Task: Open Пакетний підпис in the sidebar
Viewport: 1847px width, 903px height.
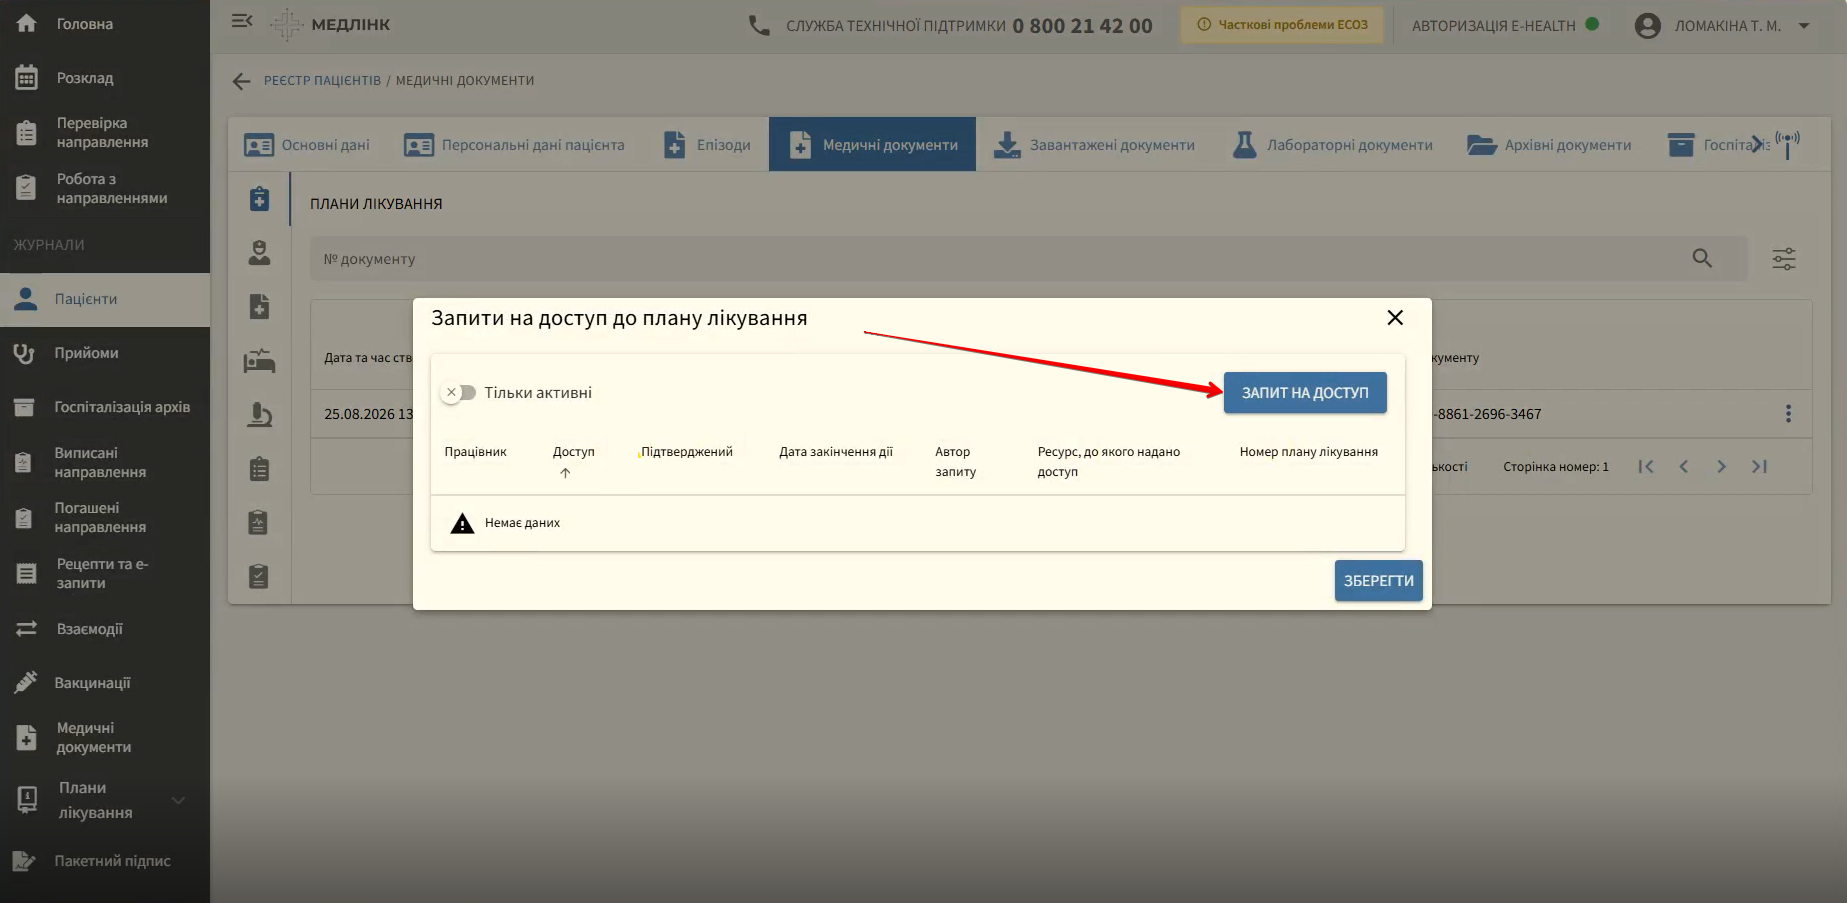Action: tap(105, 861)
